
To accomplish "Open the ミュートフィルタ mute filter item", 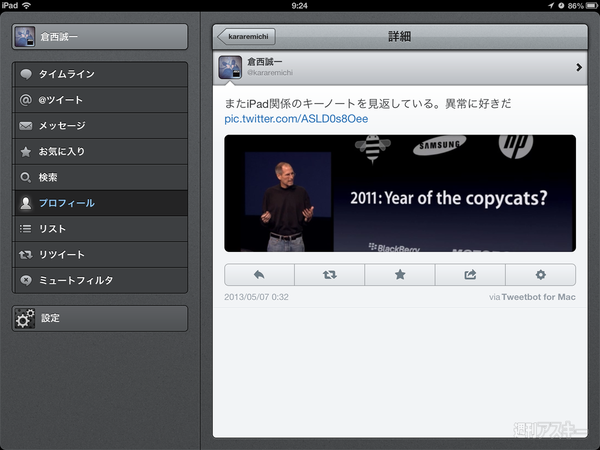I will (100, 280).
